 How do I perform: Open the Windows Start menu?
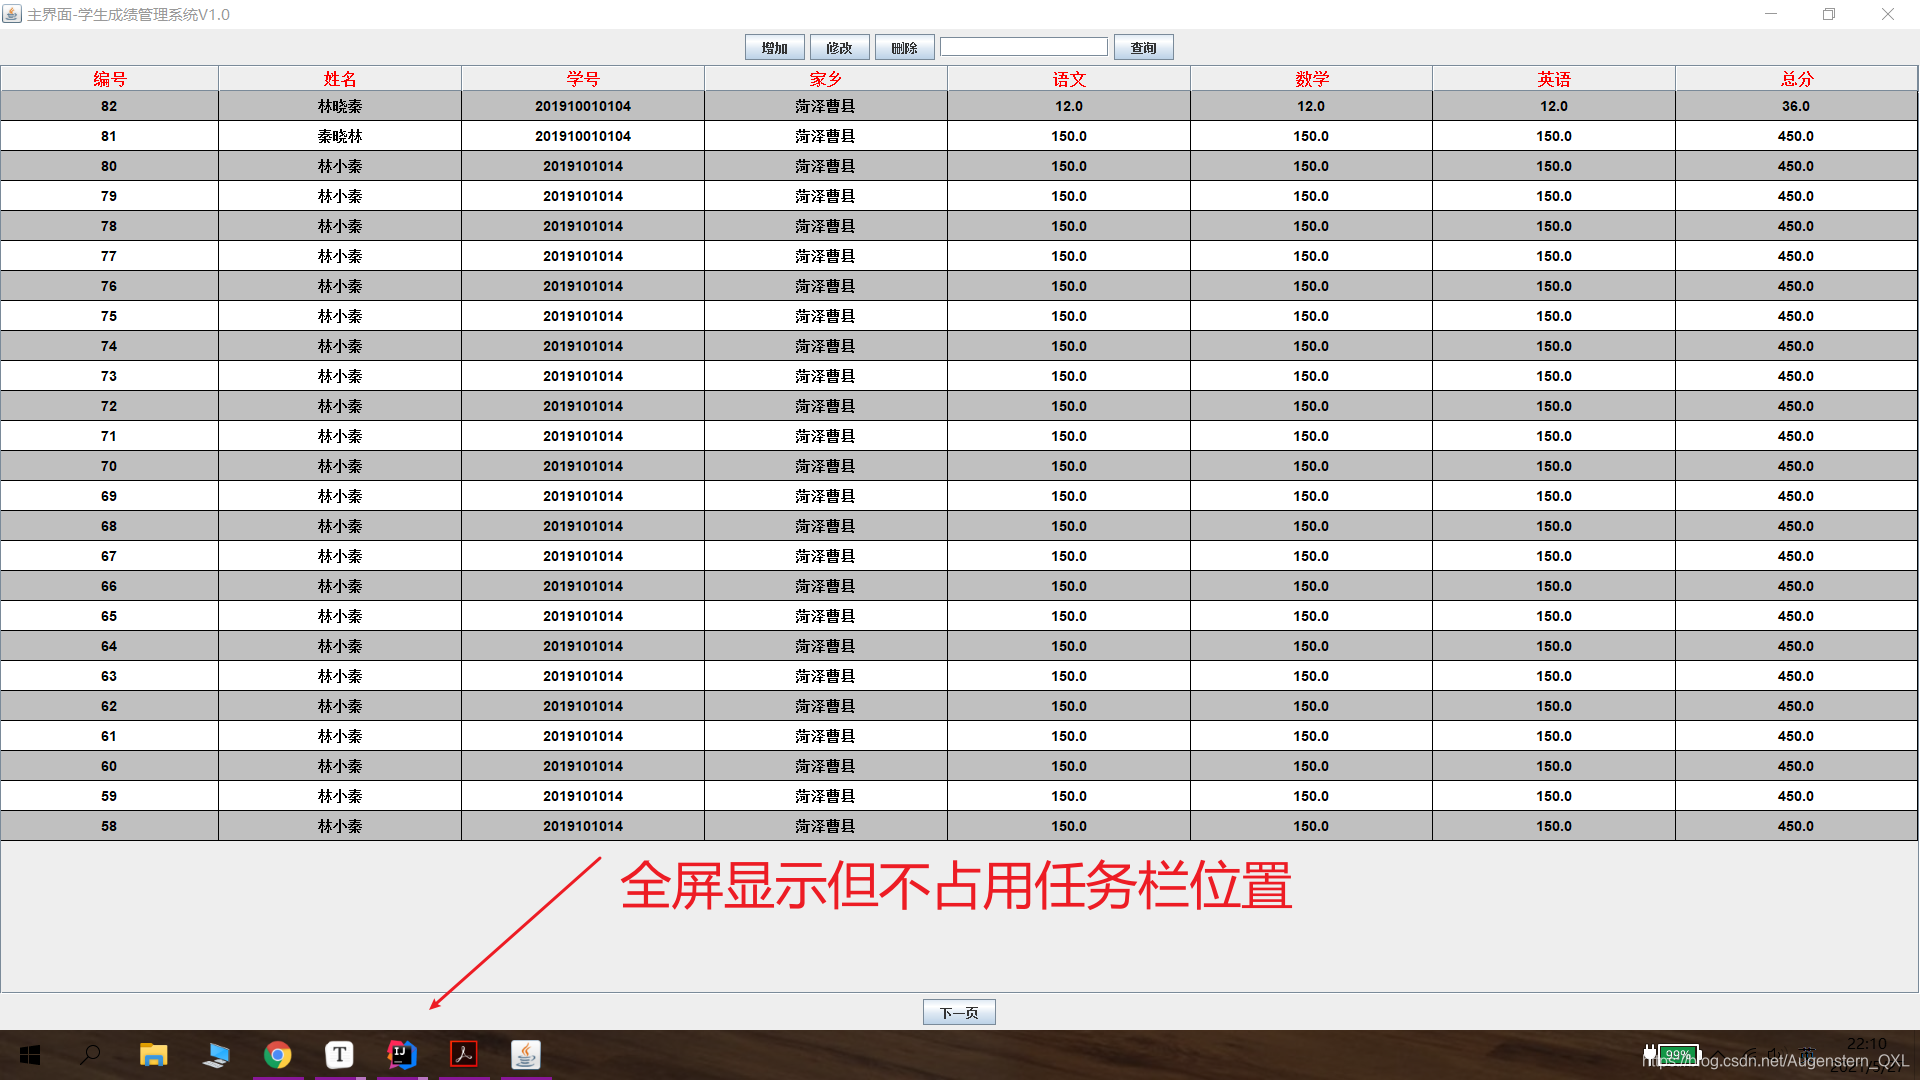coord(30,1055)
